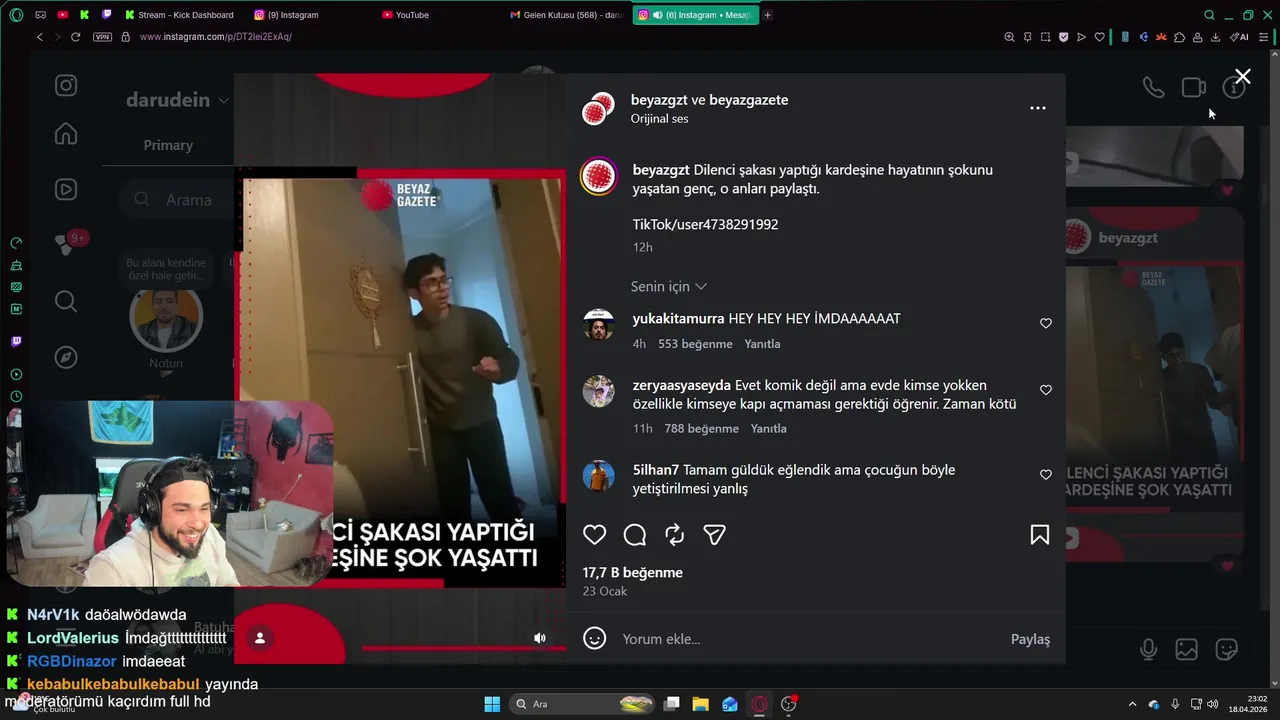Open emoji picker in comment box
The image size is (1280, 720).
pos(595,638)
